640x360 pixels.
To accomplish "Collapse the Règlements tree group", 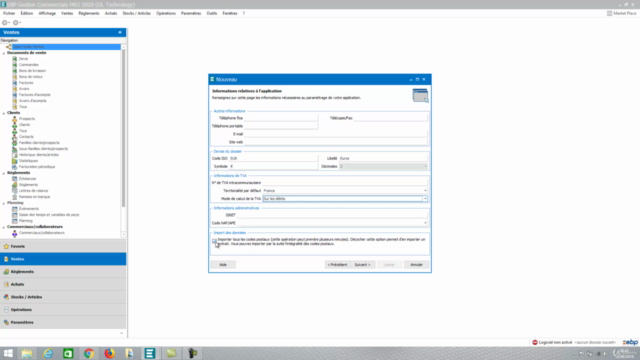I will 4,173.
